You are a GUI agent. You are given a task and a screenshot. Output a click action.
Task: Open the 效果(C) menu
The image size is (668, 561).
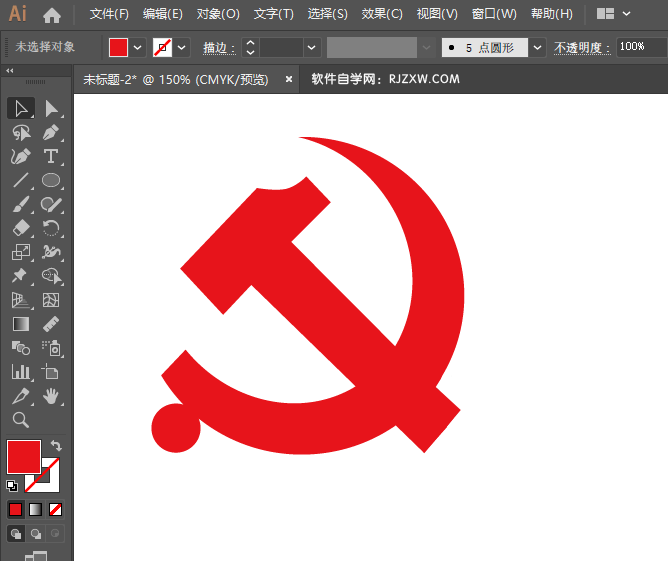382,14
